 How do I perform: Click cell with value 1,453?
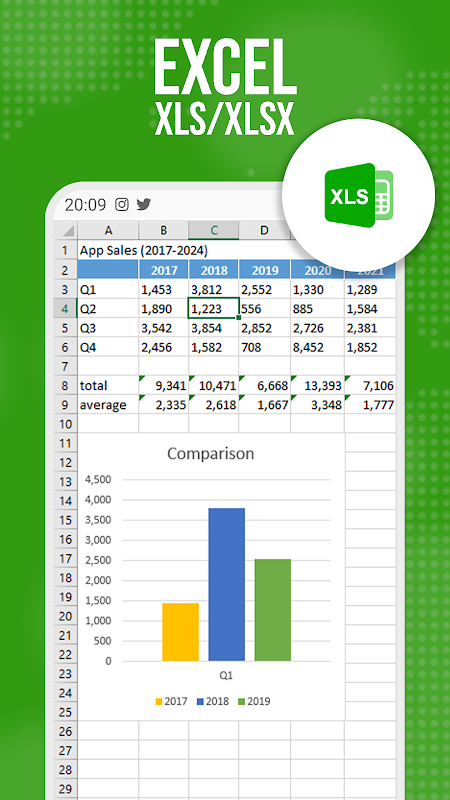pos(163,290)
